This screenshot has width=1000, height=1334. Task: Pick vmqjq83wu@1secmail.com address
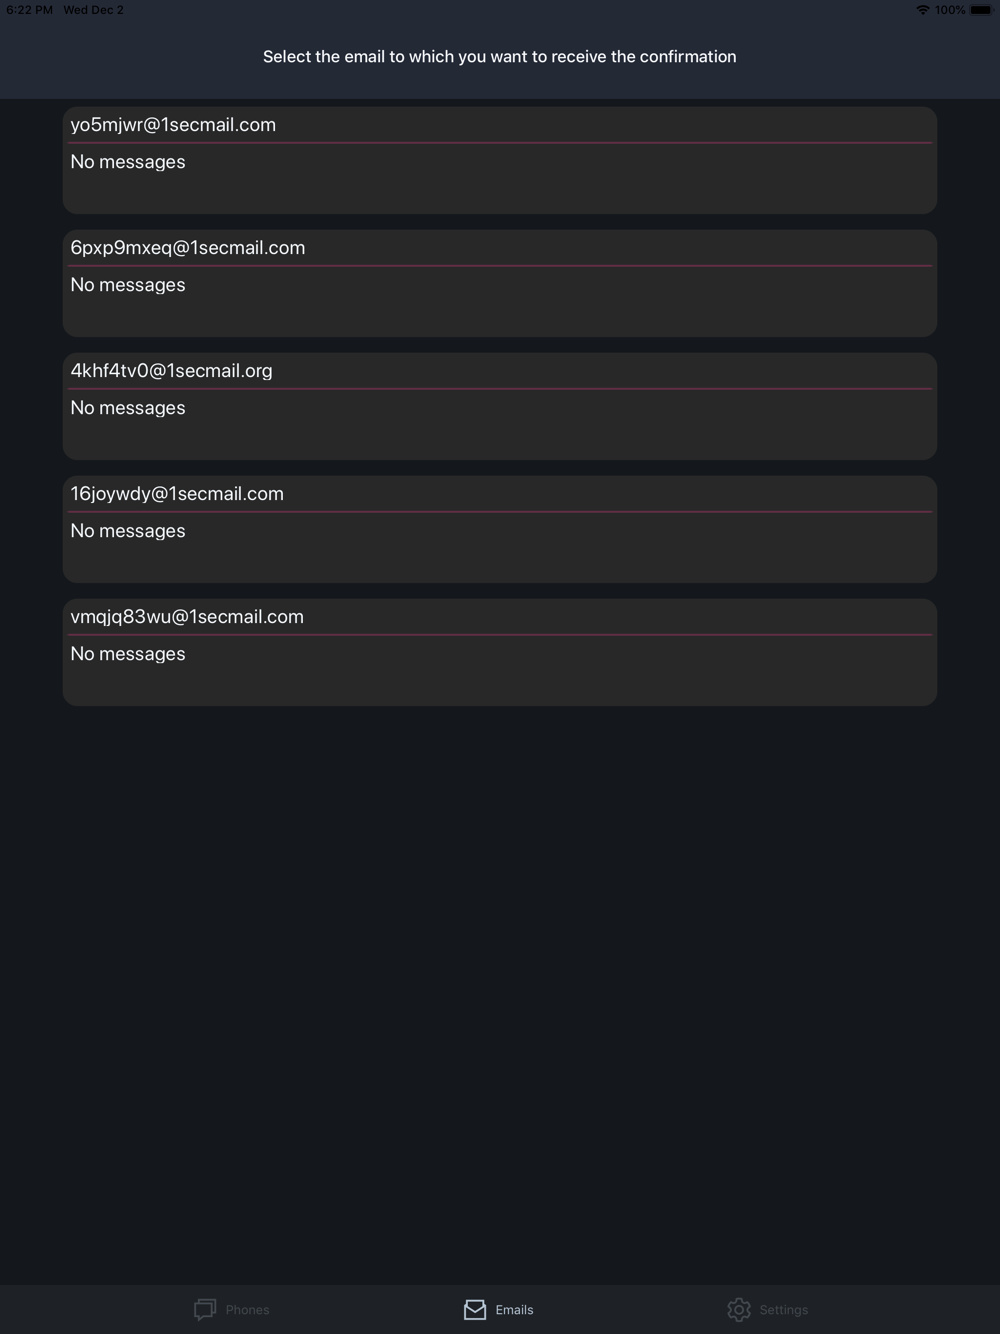click(x=187, y=617)
